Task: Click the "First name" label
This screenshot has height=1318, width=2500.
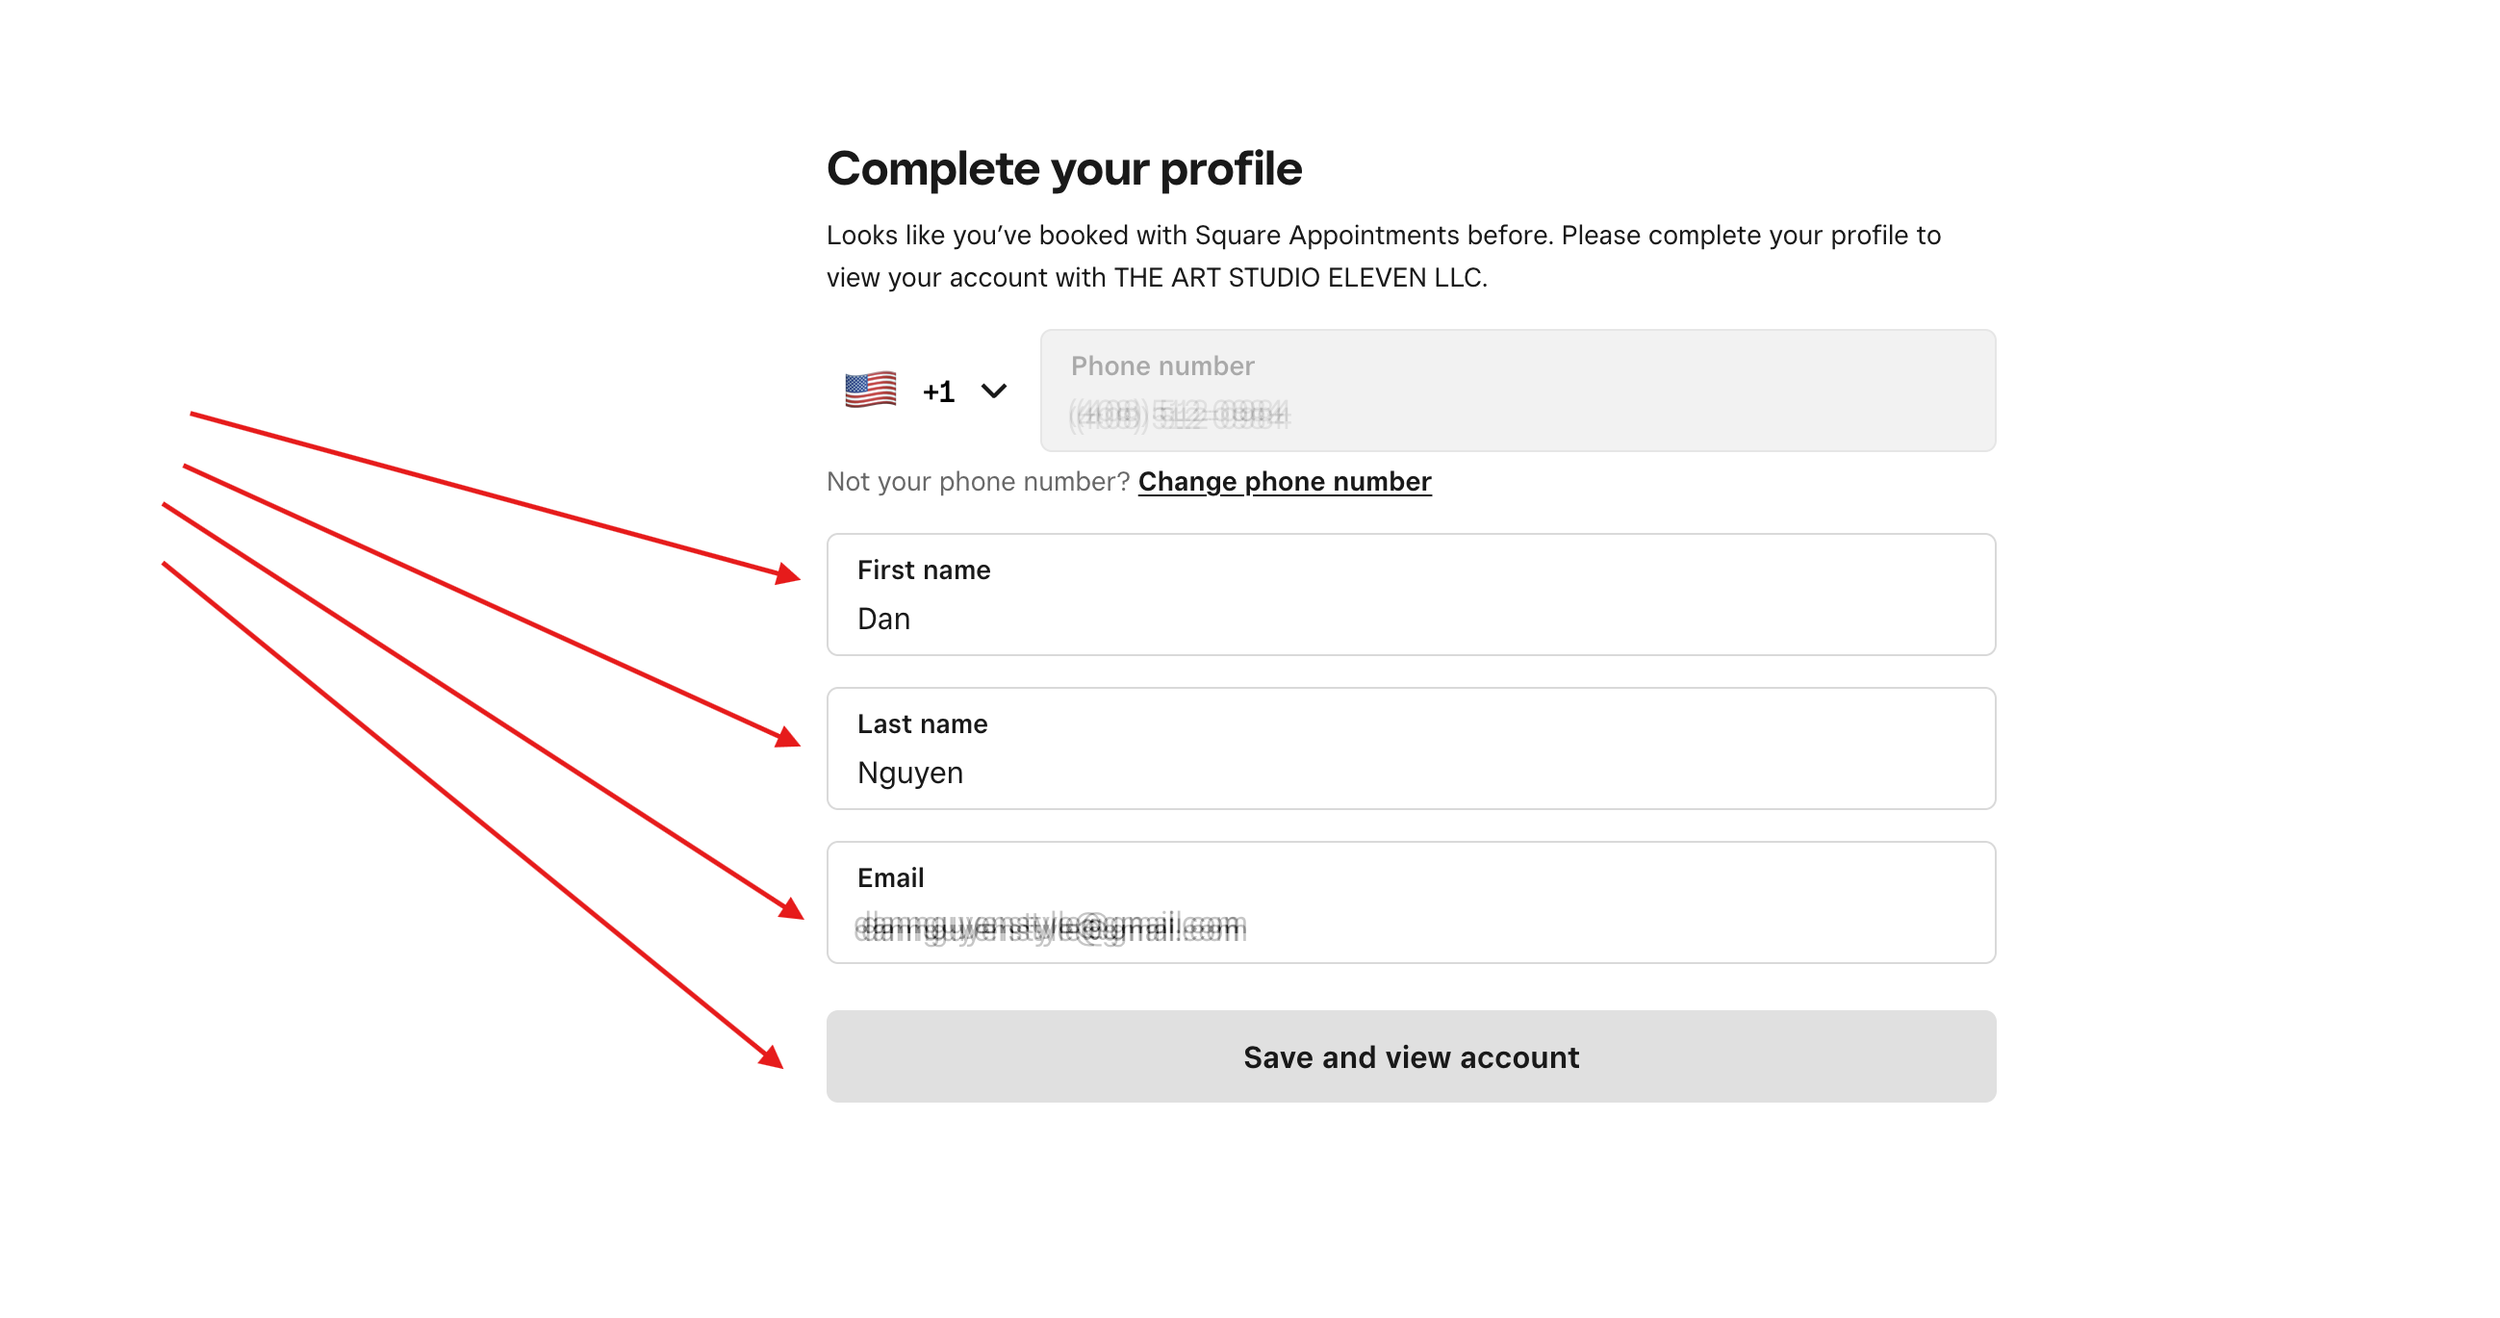Action: (923, 570)
